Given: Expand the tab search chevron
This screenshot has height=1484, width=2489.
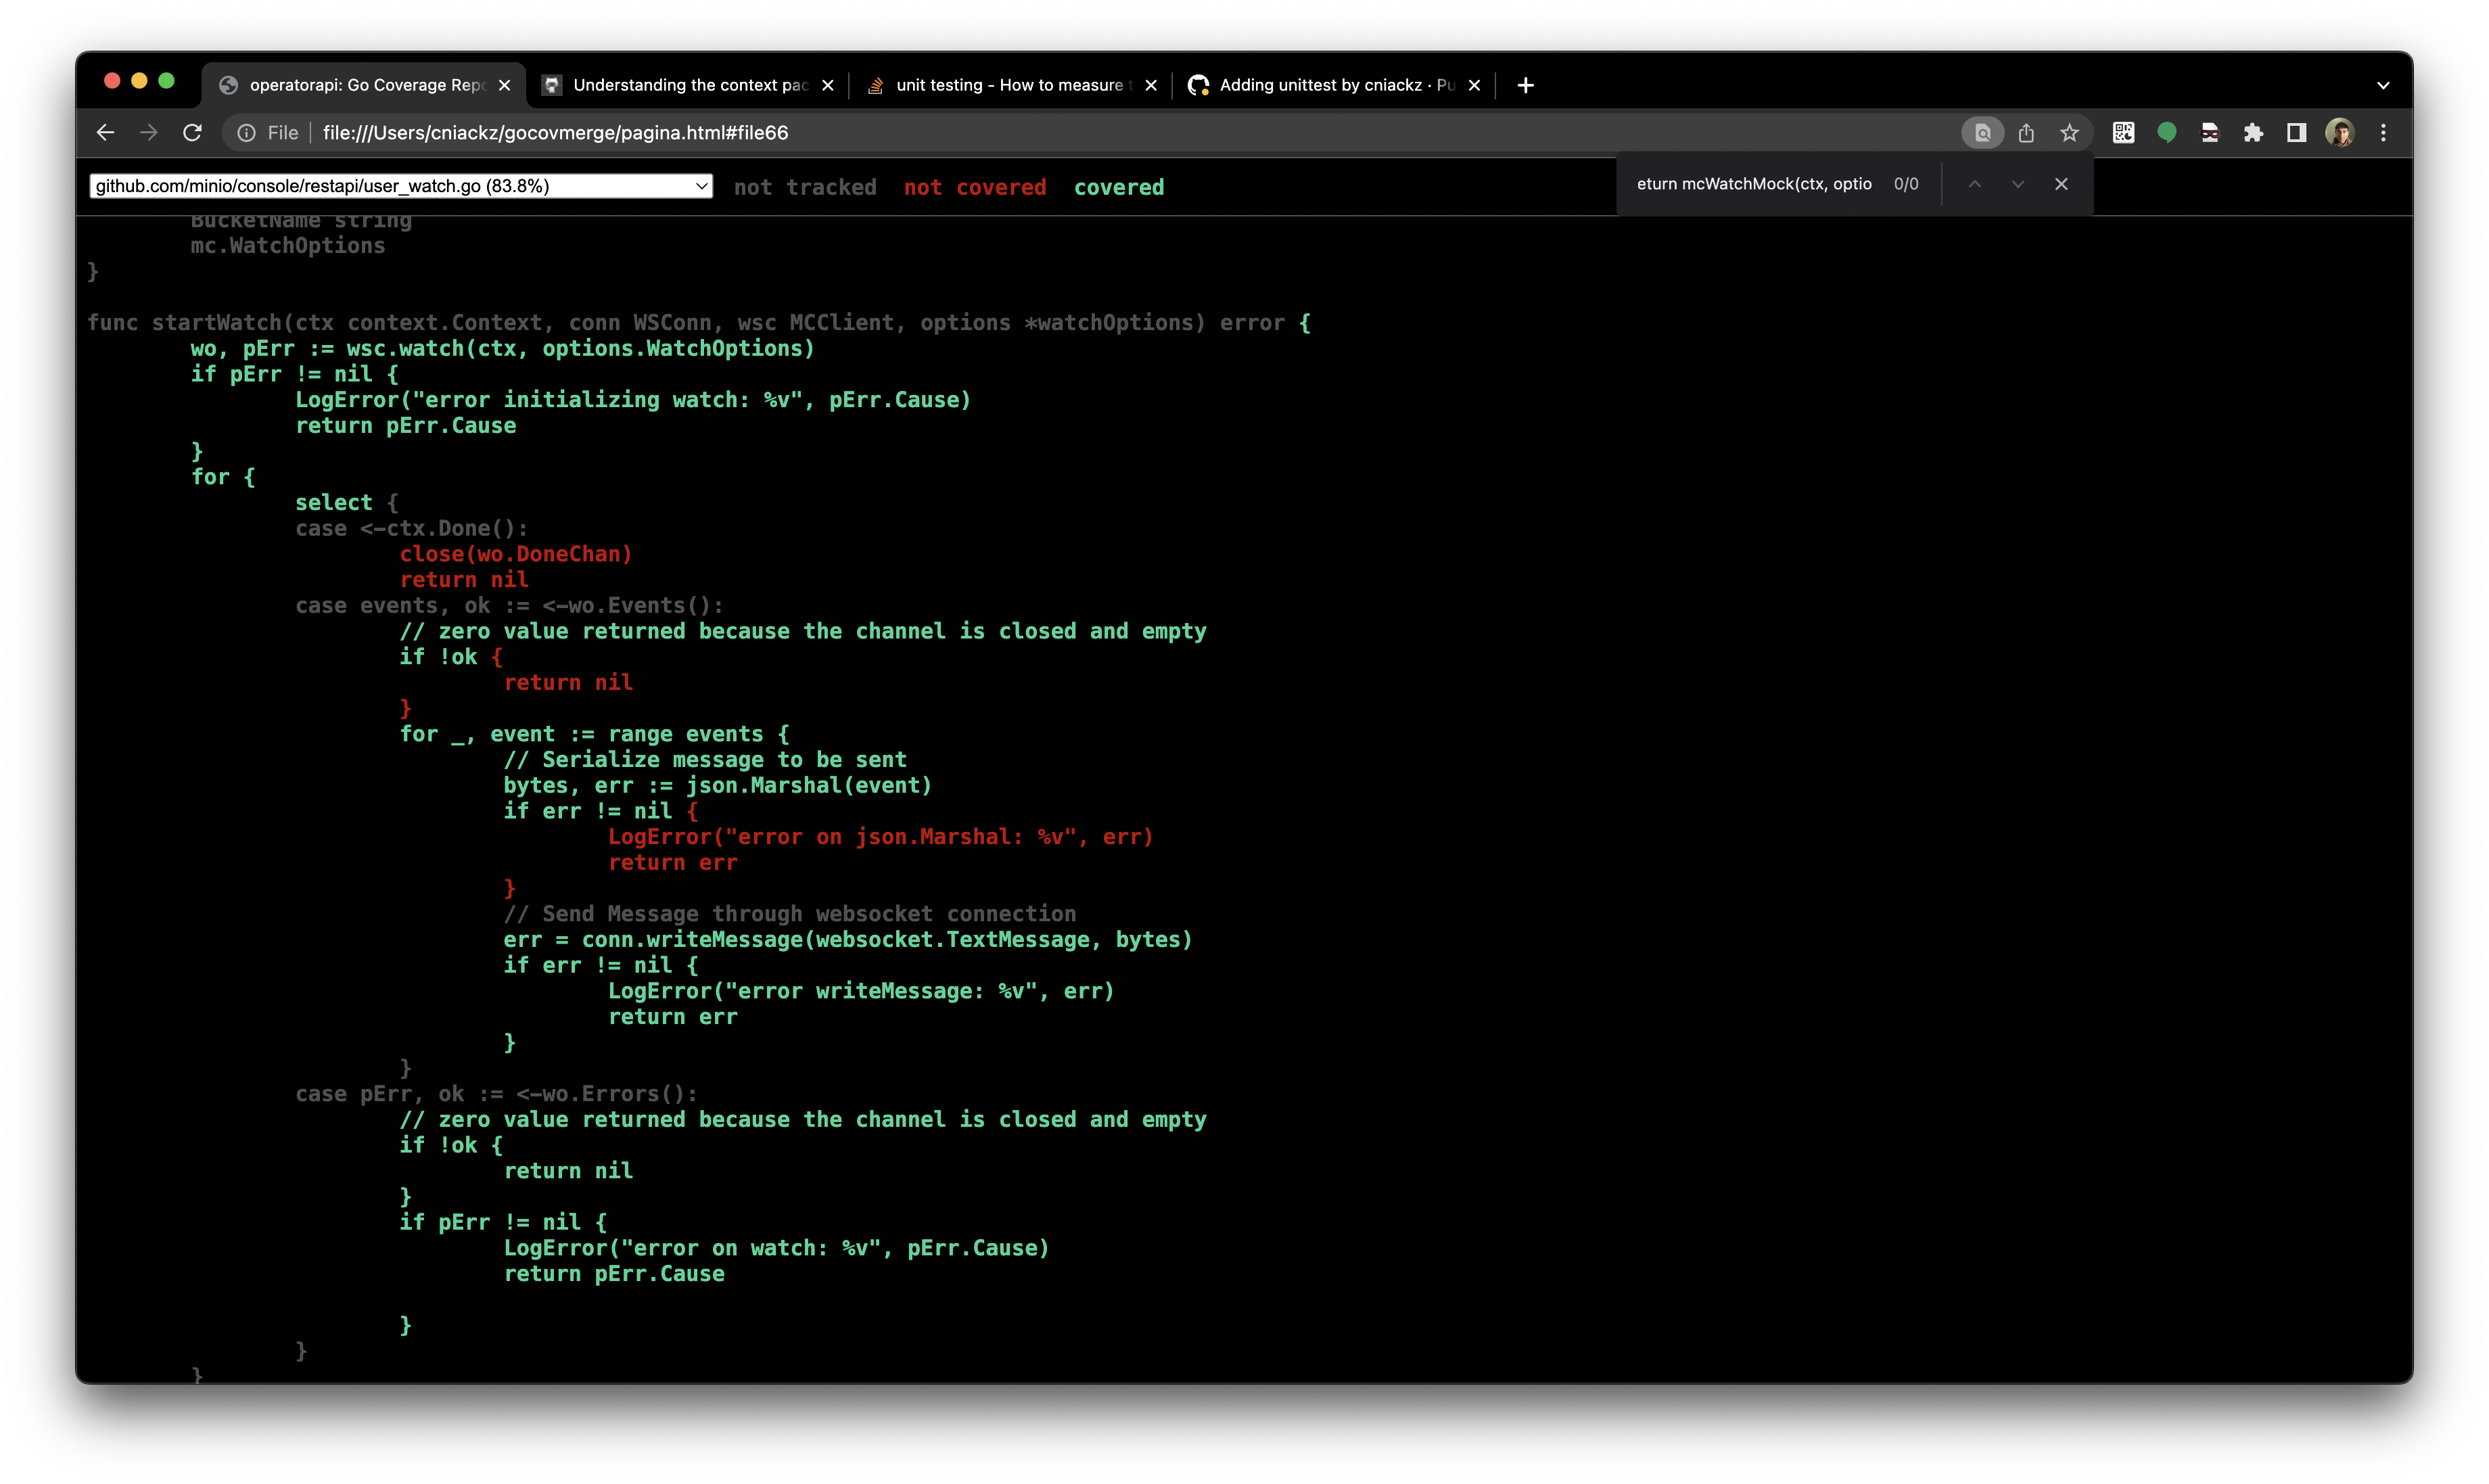Looking at the screenshot, I should click(x=2383, y=85).
